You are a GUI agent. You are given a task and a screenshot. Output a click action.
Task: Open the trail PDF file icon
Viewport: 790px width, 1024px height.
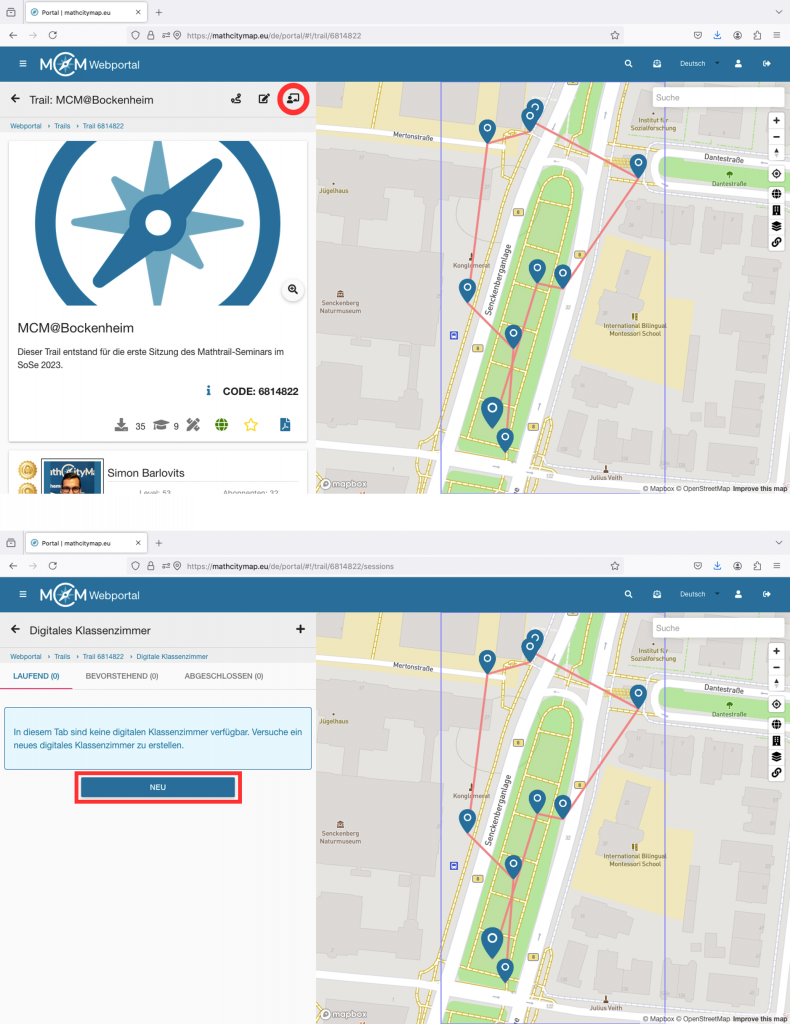click(x=284, y=425)
